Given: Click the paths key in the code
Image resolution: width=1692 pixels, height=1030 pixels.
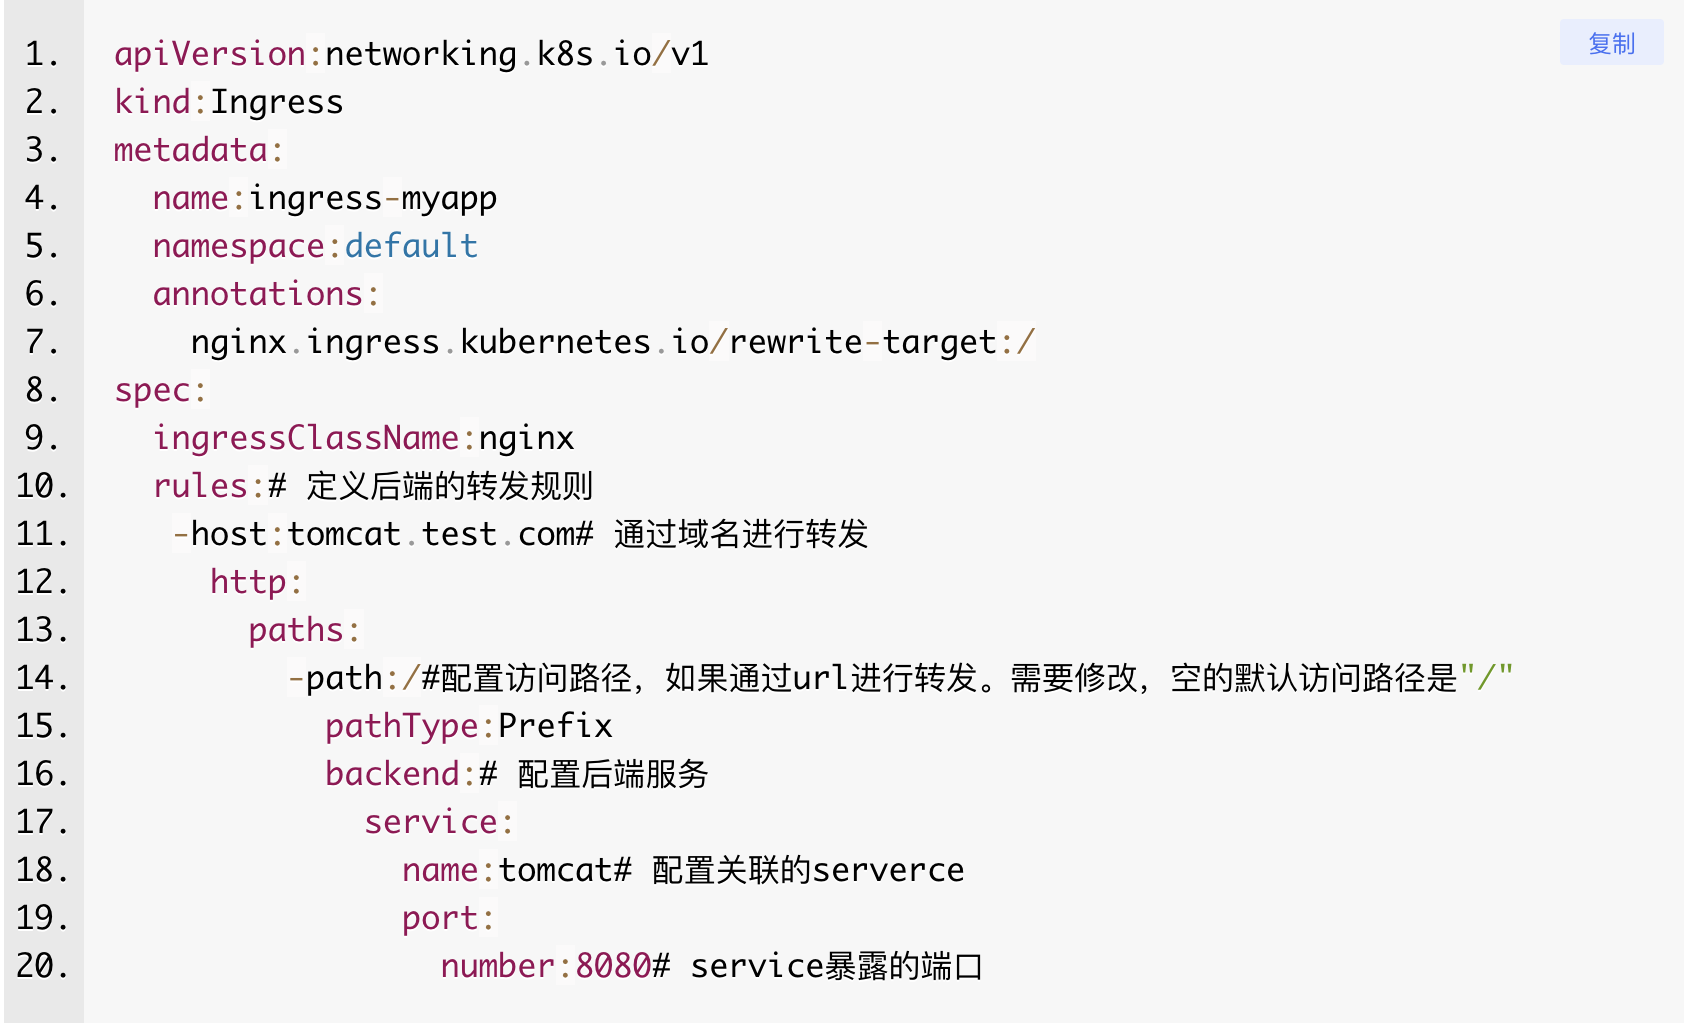Looking at the screenshot, I should 296,630.
